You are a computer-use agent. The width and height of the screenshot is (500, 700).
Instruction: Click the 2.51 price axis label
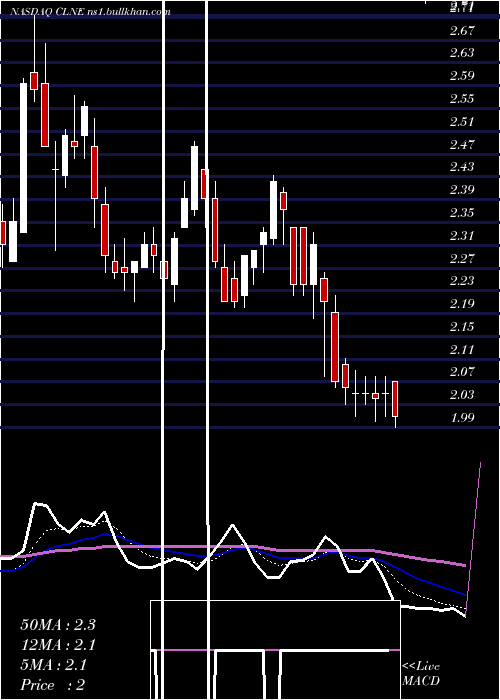click(x=462, y=121)
